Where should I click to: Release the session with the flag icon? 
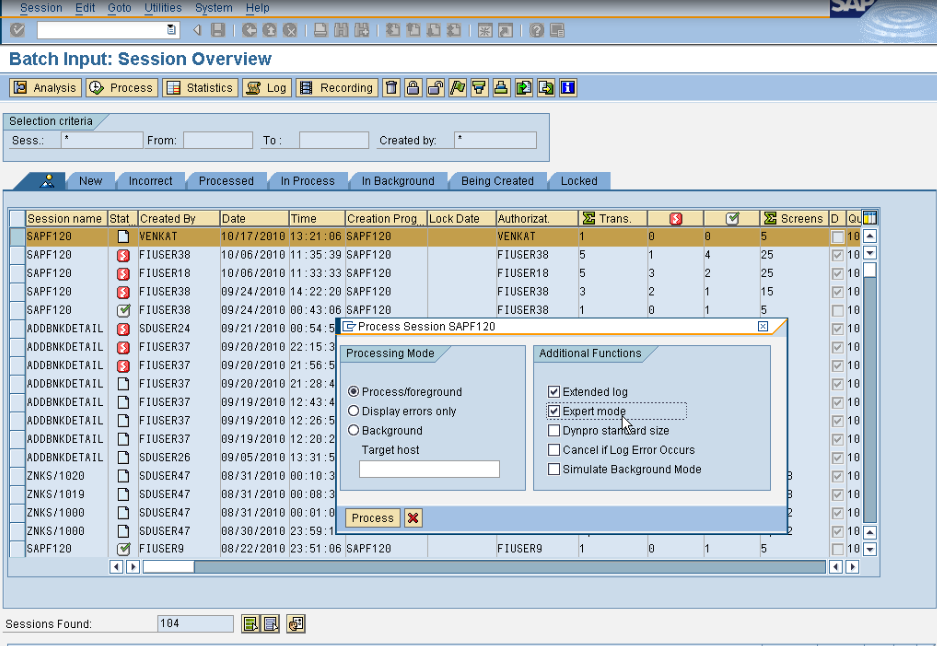(x=457, y=87)
